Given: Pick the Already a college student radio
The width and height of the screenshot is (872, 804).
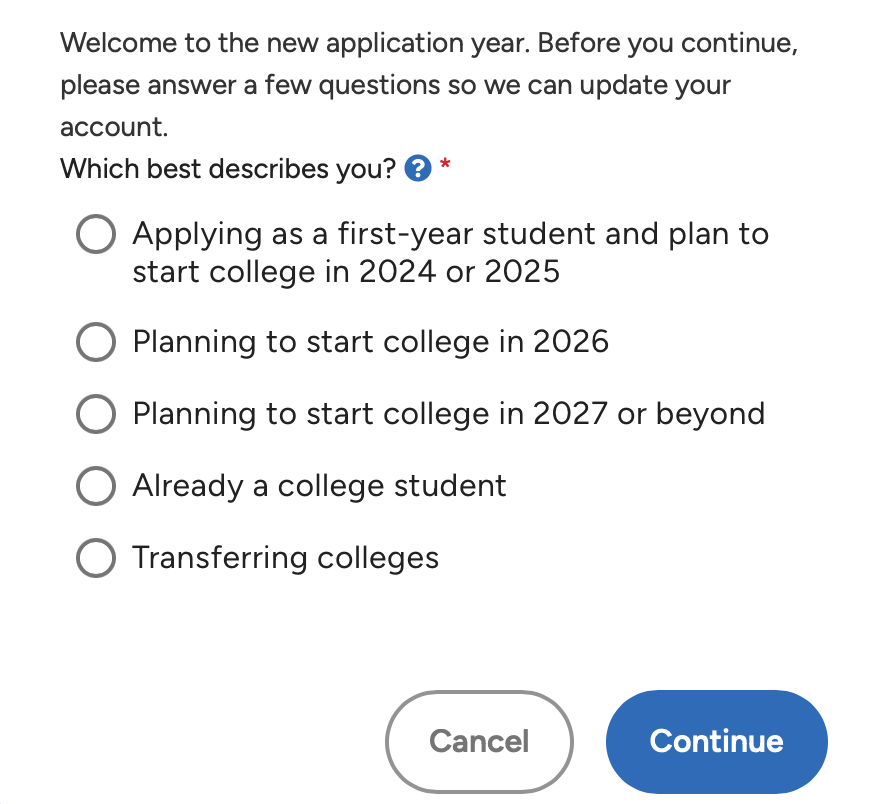Looking at the screenshot, I should 96,486.
